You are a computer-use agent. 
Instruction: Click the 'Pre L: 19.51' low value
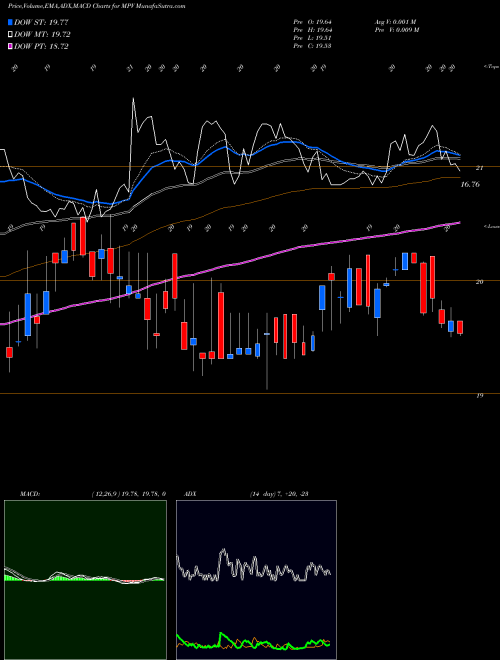[x=313, y=38]
